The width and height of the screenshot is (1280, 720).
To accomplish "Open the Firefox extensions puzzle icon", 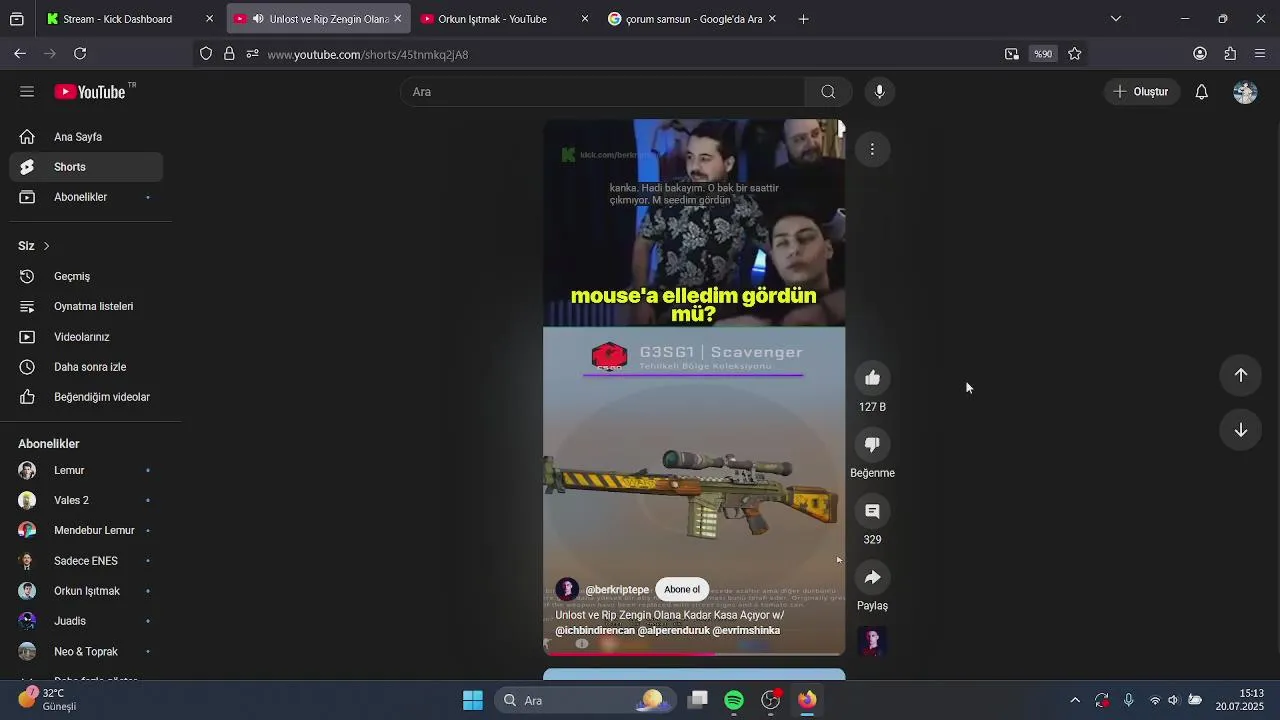I will [1230, 54].
